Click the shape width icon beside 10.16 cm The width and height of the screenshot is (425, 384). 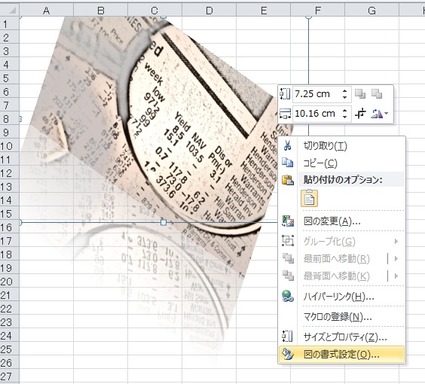(x=285, y=114)
